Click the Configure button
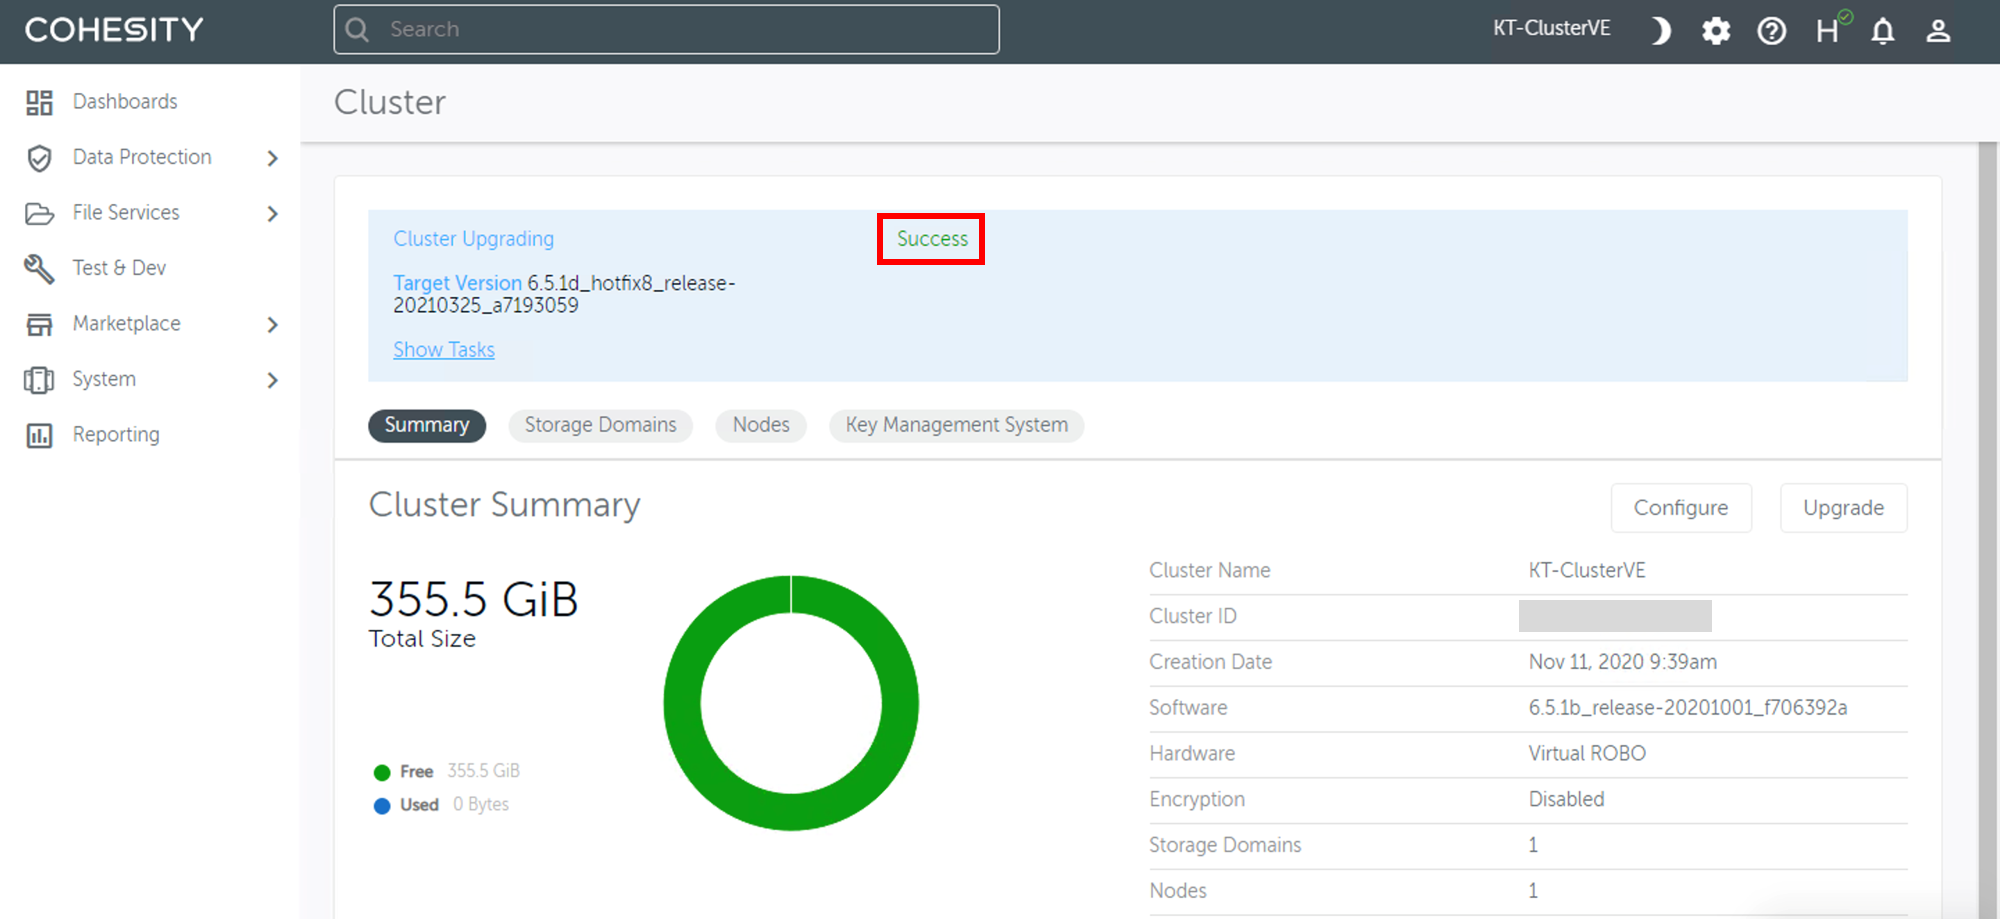2000x919 pixels. click(x=1681, y=508)
